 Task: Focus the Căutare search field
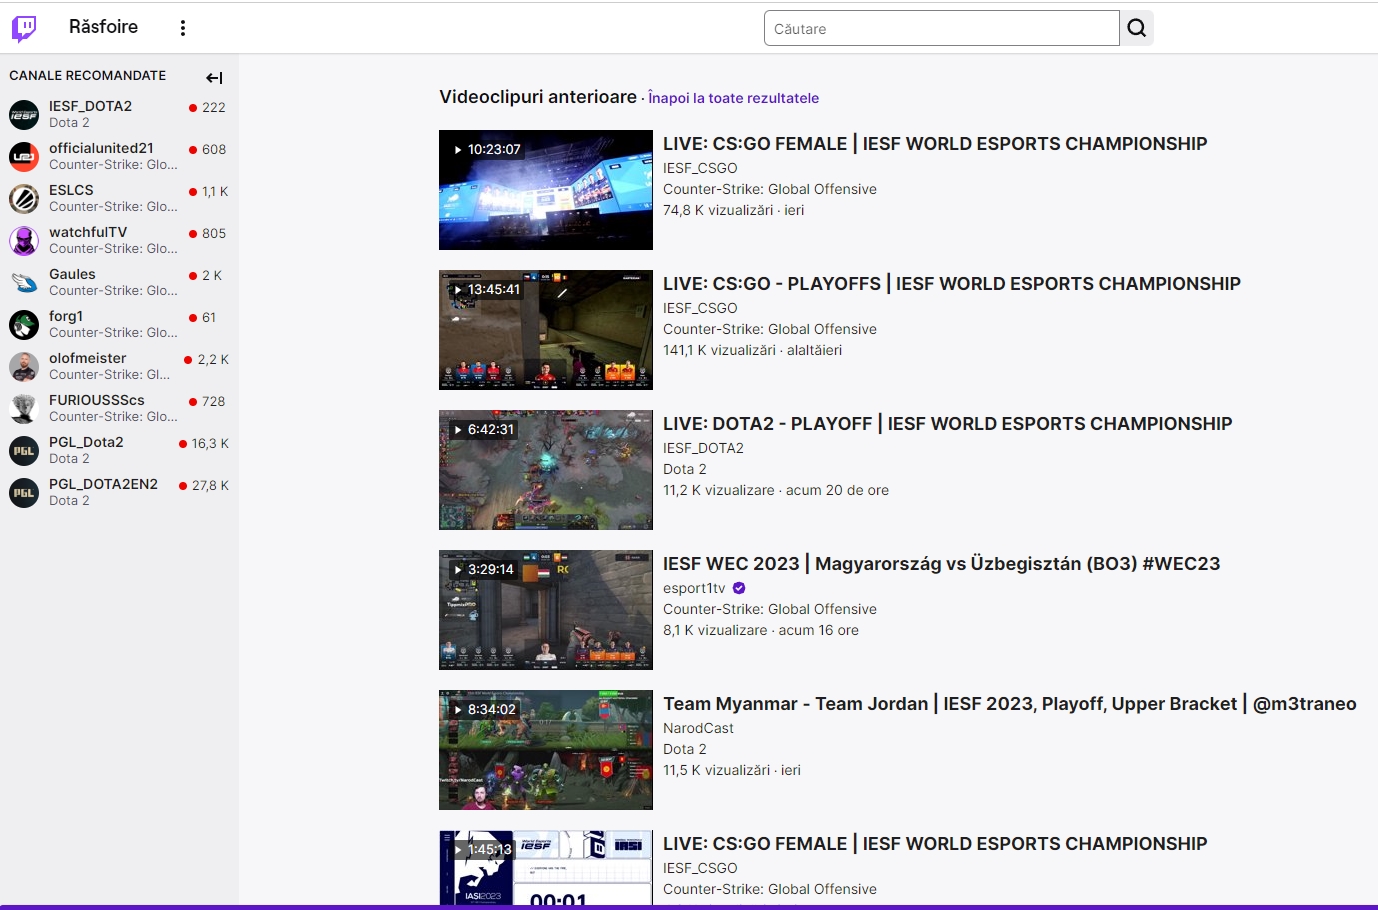click(x=942, y=28)
